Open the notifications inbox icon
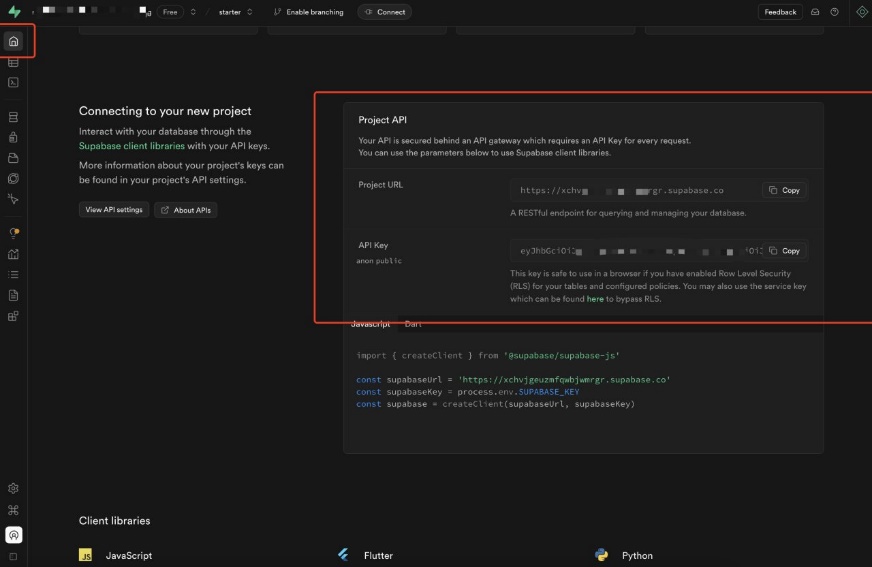Viewport: 872px width, 567px height. [815, 12]
